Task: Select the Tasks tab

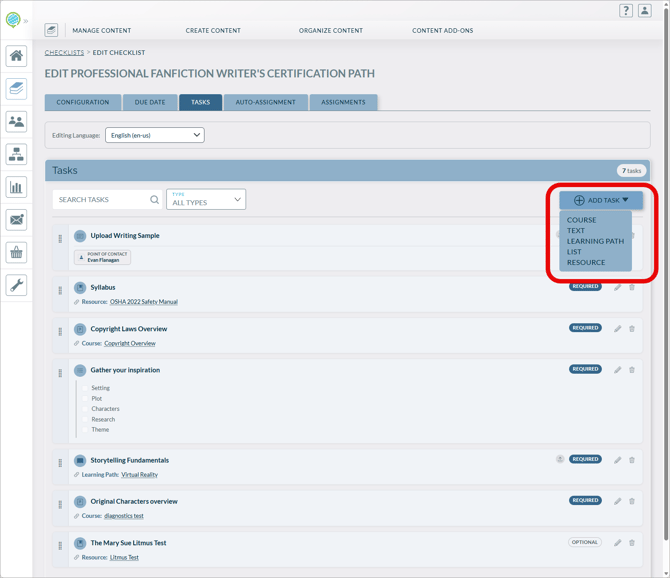Action: pos(200,102)
